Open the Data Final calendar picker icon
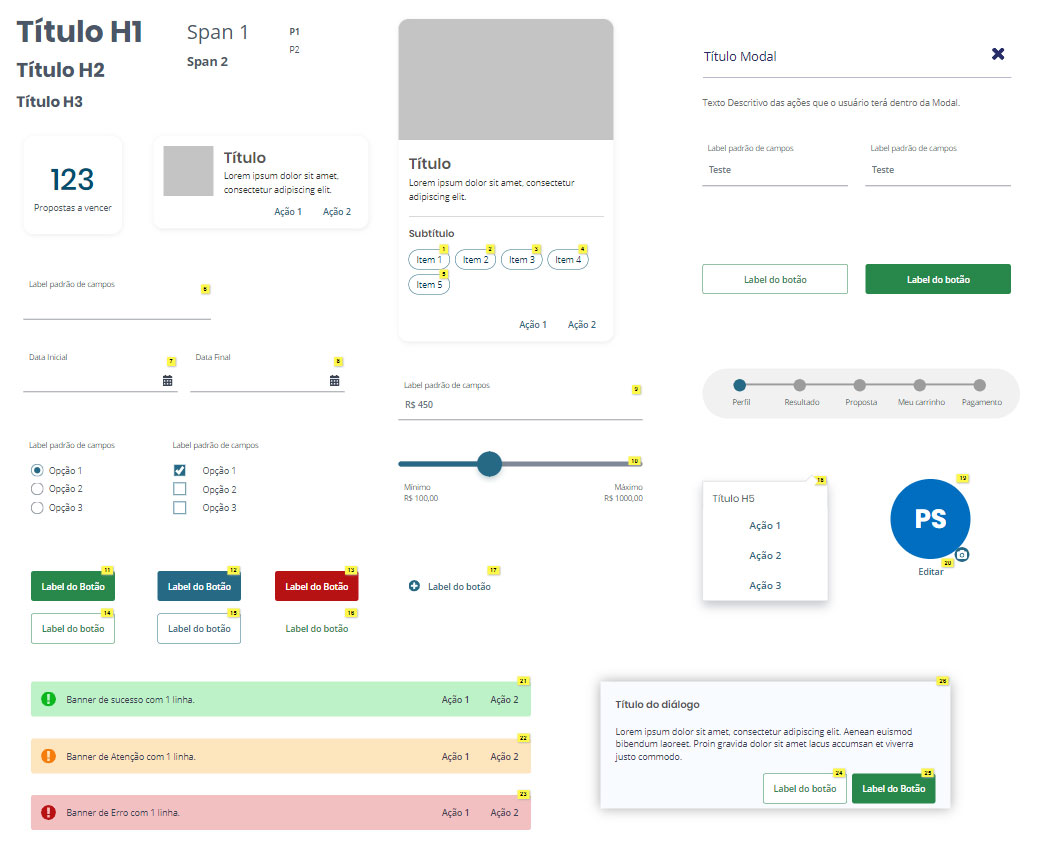 pos(334,381)
